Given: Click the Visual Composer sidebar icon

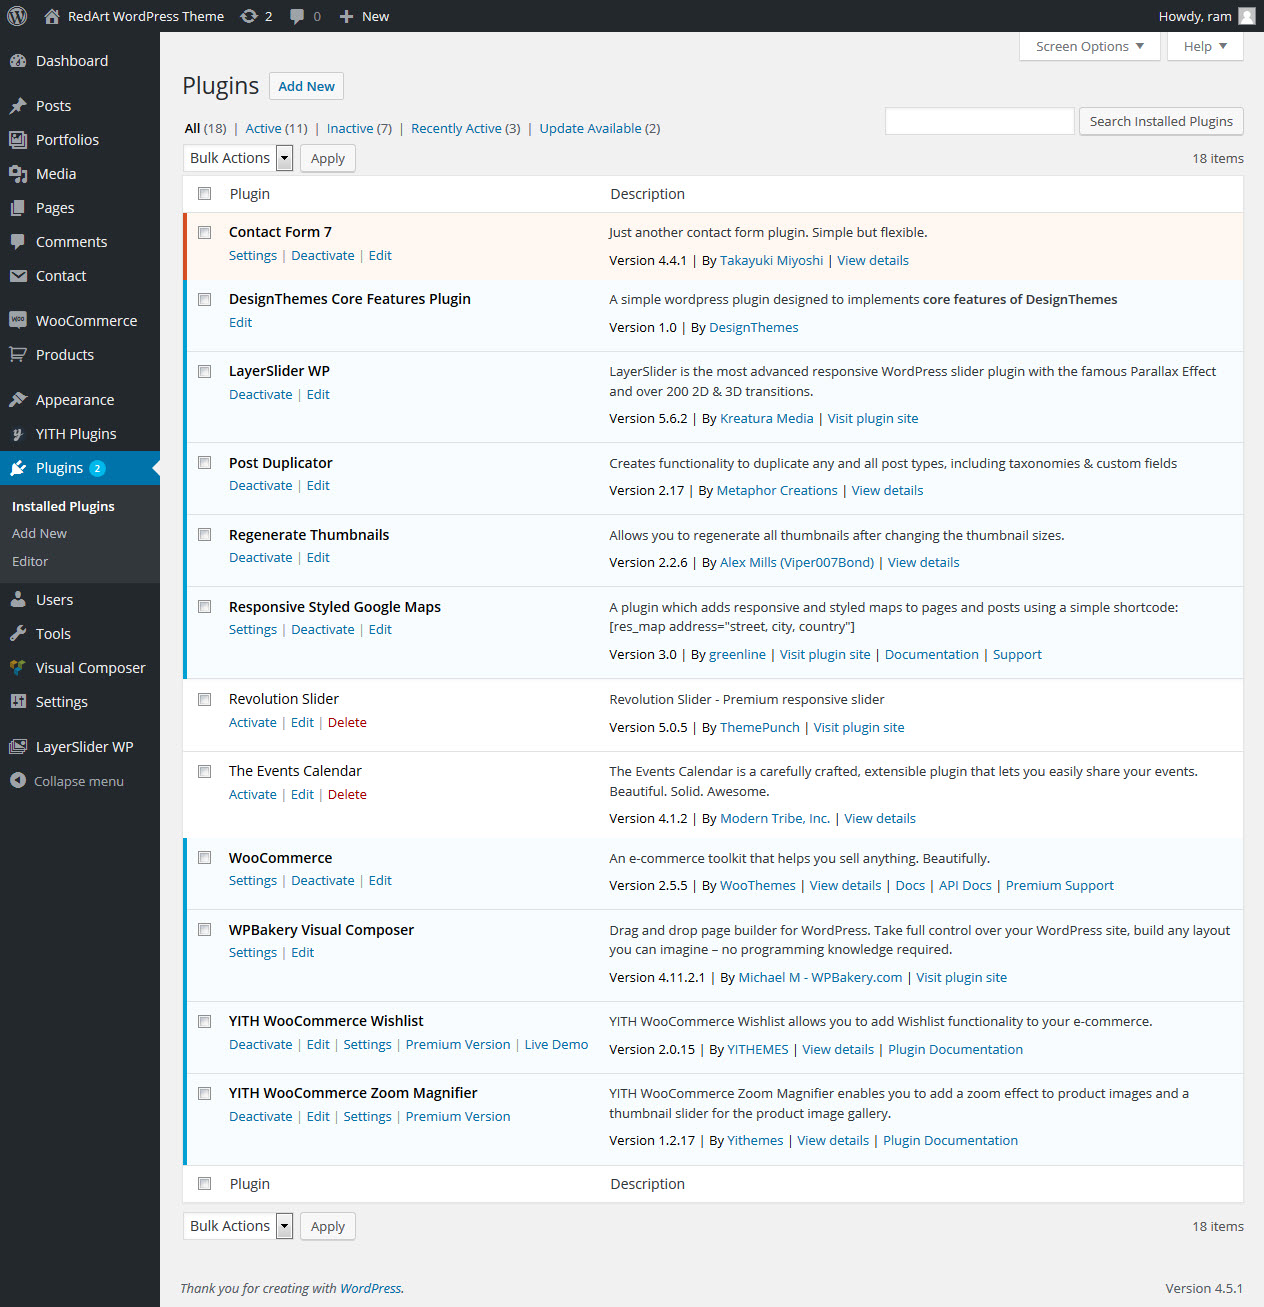Looking at the screenshot, I should coord(18,668).
